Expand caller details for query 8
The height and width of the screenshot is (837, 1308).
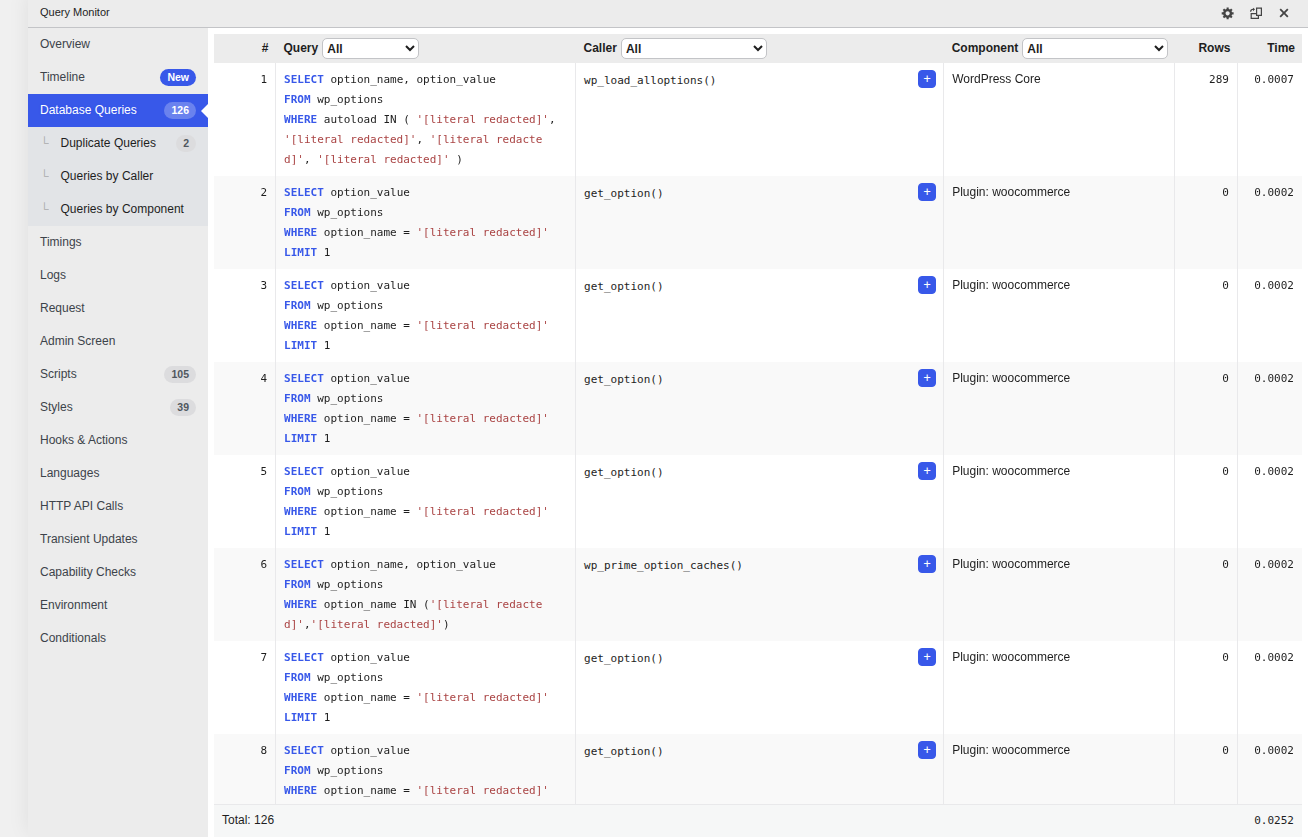click(927, 750)
